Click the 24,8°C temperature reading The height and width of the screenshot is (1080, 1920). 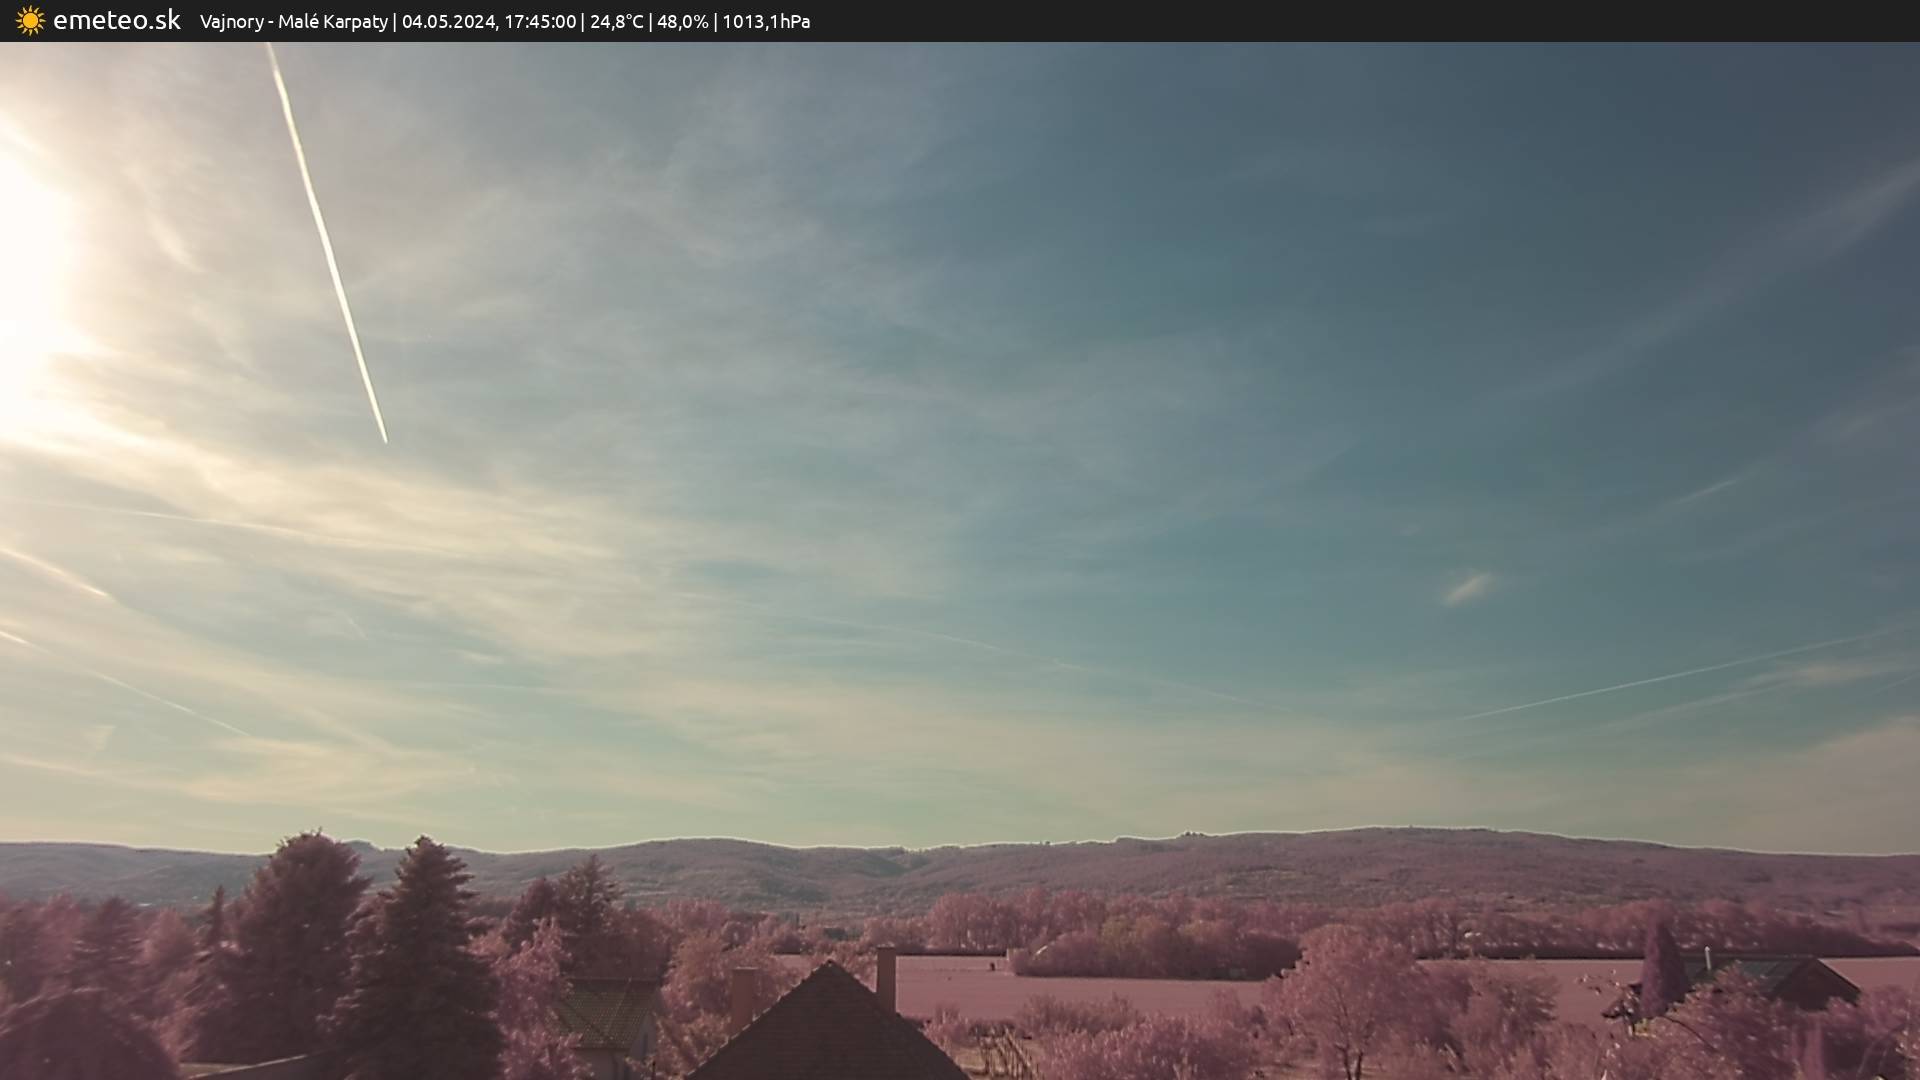click(616, 21)
